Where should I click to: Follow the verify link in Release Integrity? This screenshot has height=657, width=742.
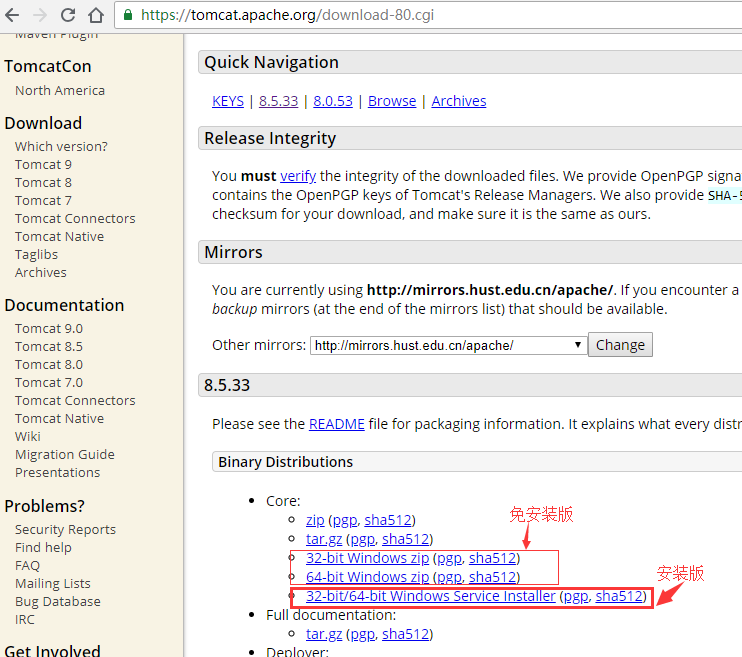pyautogui.click(x=298, y=176)
